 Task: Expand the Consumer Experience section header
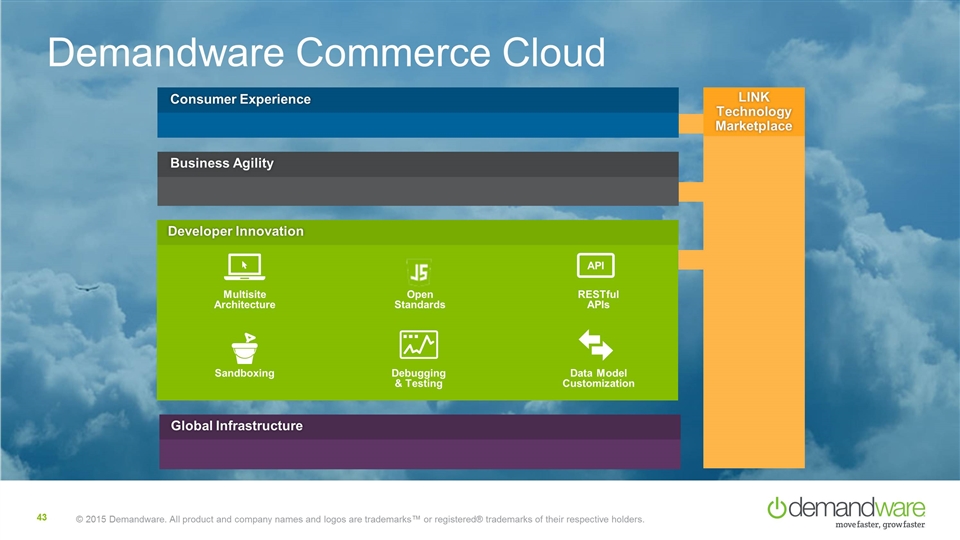tap(240, 99)
